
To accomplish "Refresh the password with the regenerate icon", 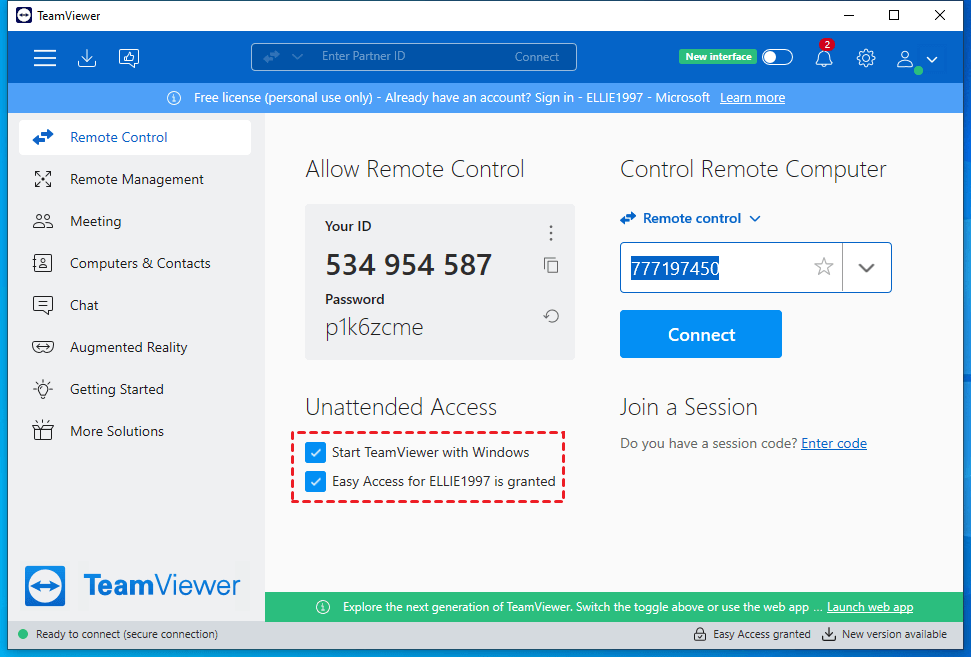I will click(x=551, y=316).
